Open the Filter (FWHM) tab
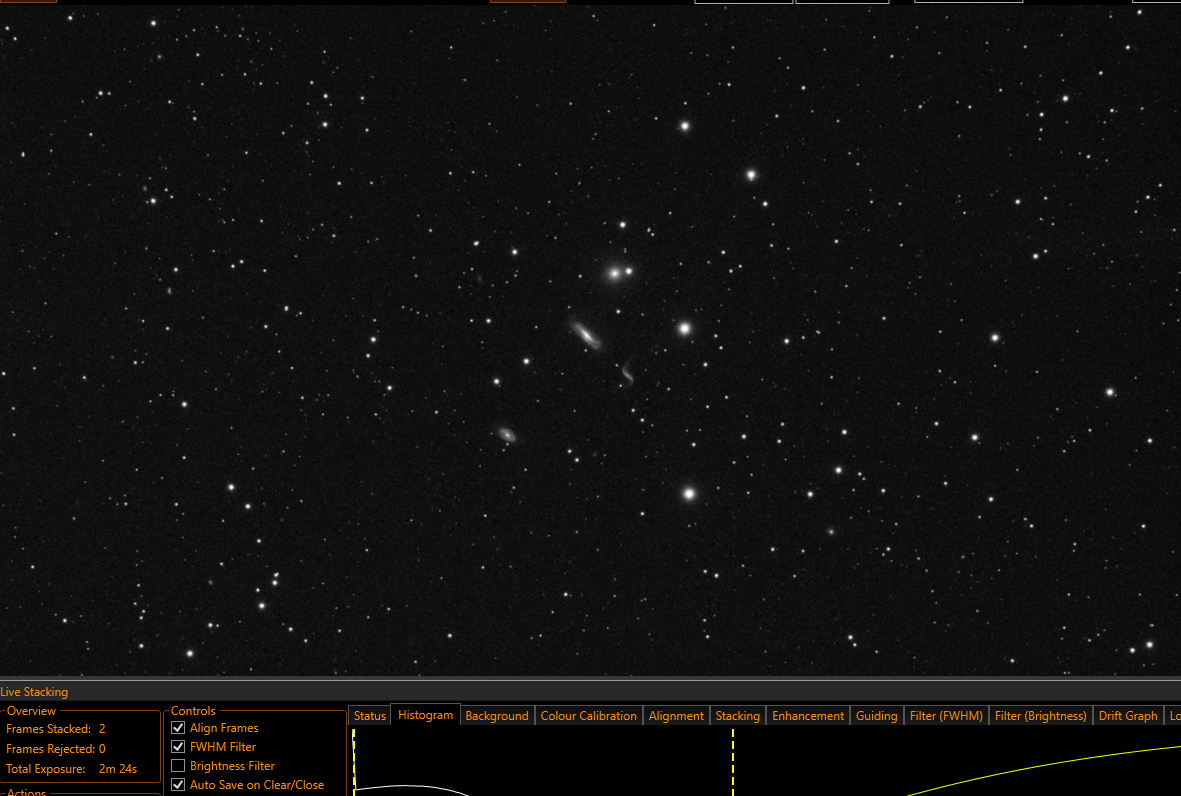 [x=946, y=715]
